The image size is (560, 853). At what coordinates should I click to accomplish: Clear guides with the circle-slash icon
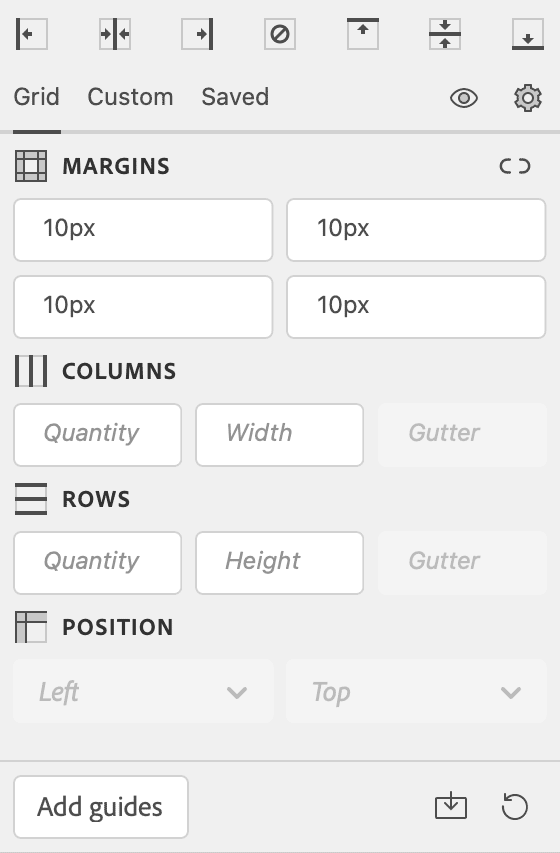[280, 34]
